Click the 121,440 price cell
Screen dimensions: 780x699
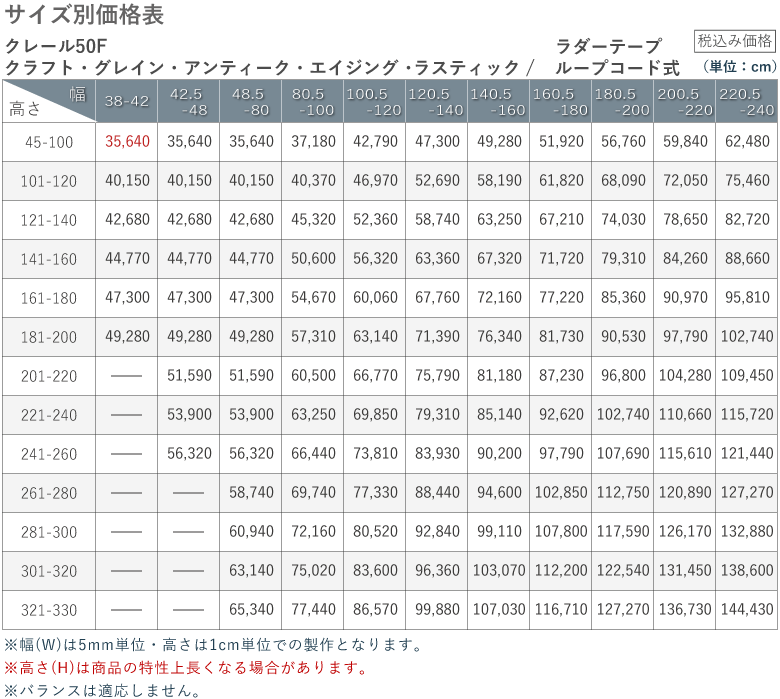tap(747, 454)
